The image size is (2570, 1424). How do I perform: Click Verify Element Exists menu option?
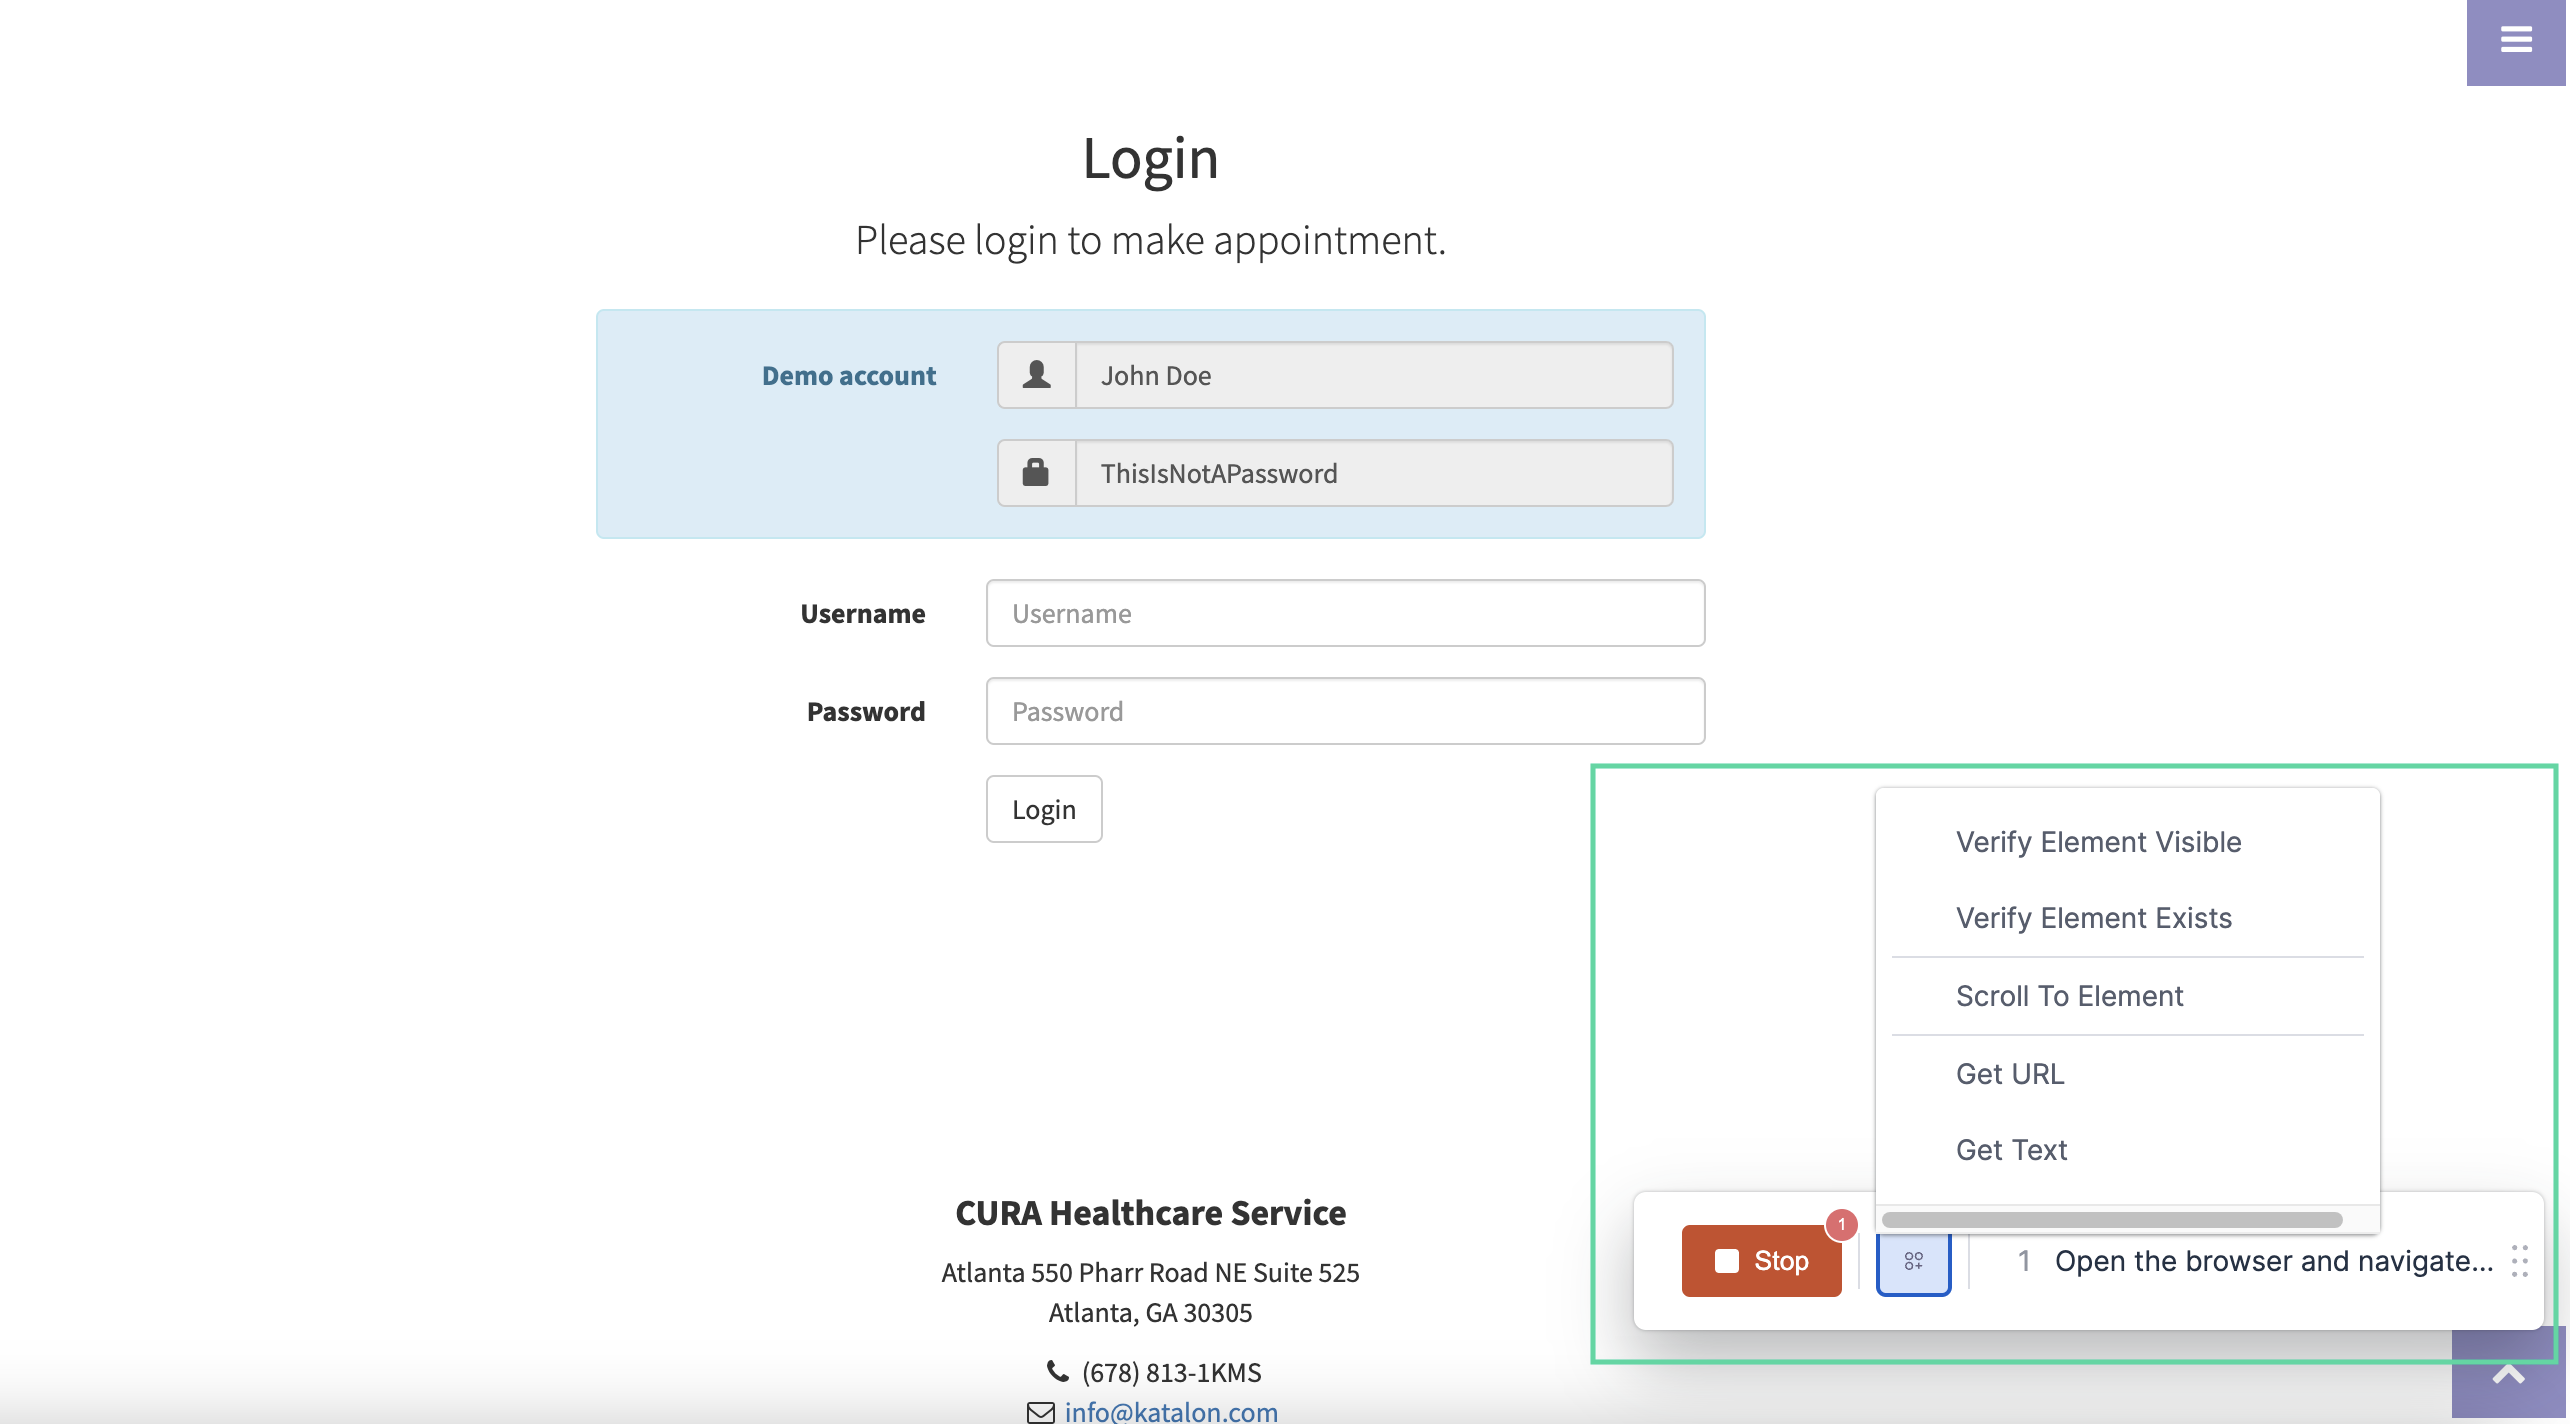tap(2091, 917)
